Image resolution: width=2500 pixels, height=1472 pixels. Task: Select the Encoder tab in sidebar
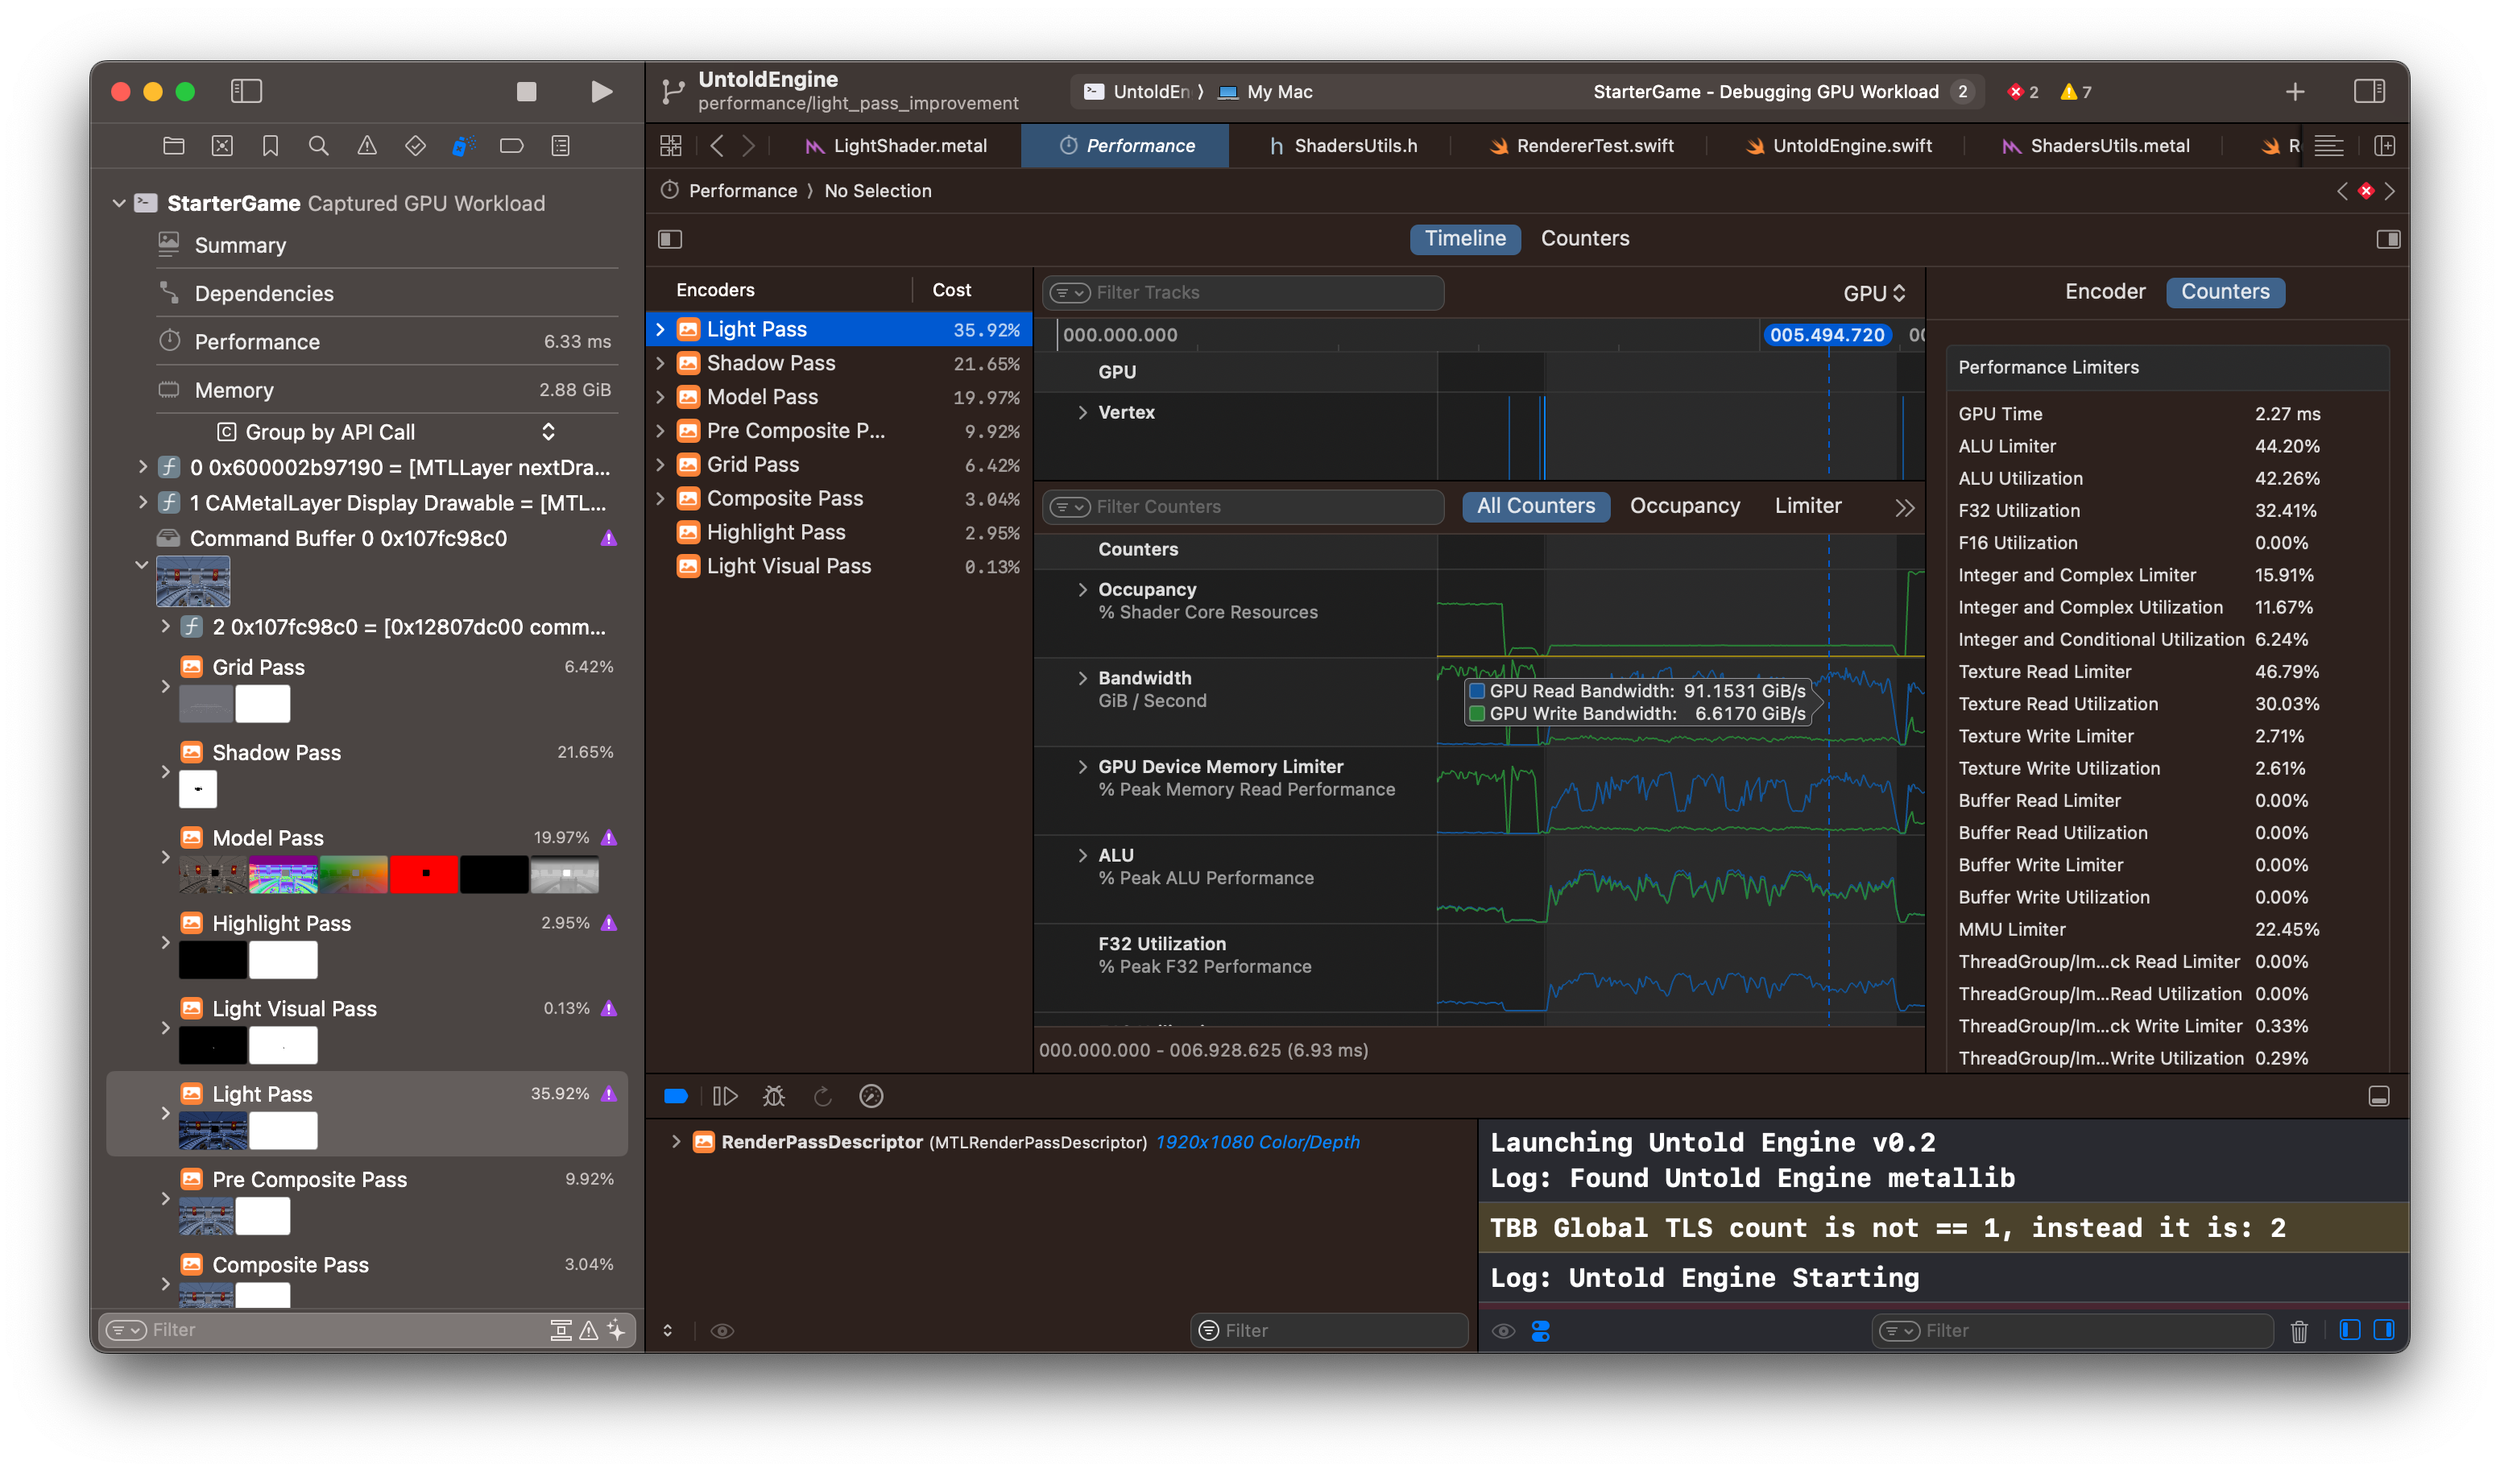[x=2104, y=292]
